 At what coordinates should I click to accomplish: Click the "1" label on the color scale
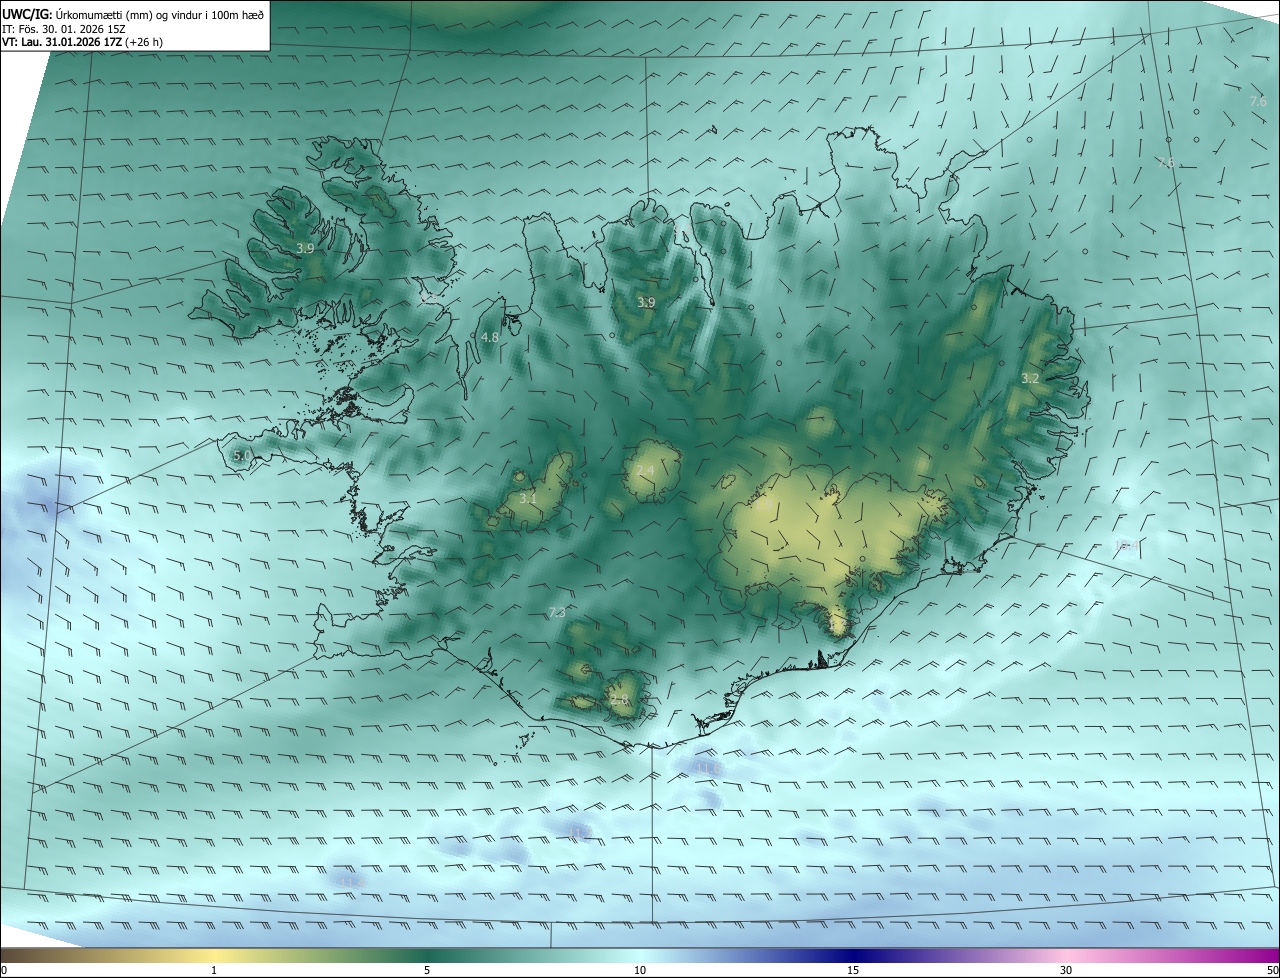coord(214,970)
